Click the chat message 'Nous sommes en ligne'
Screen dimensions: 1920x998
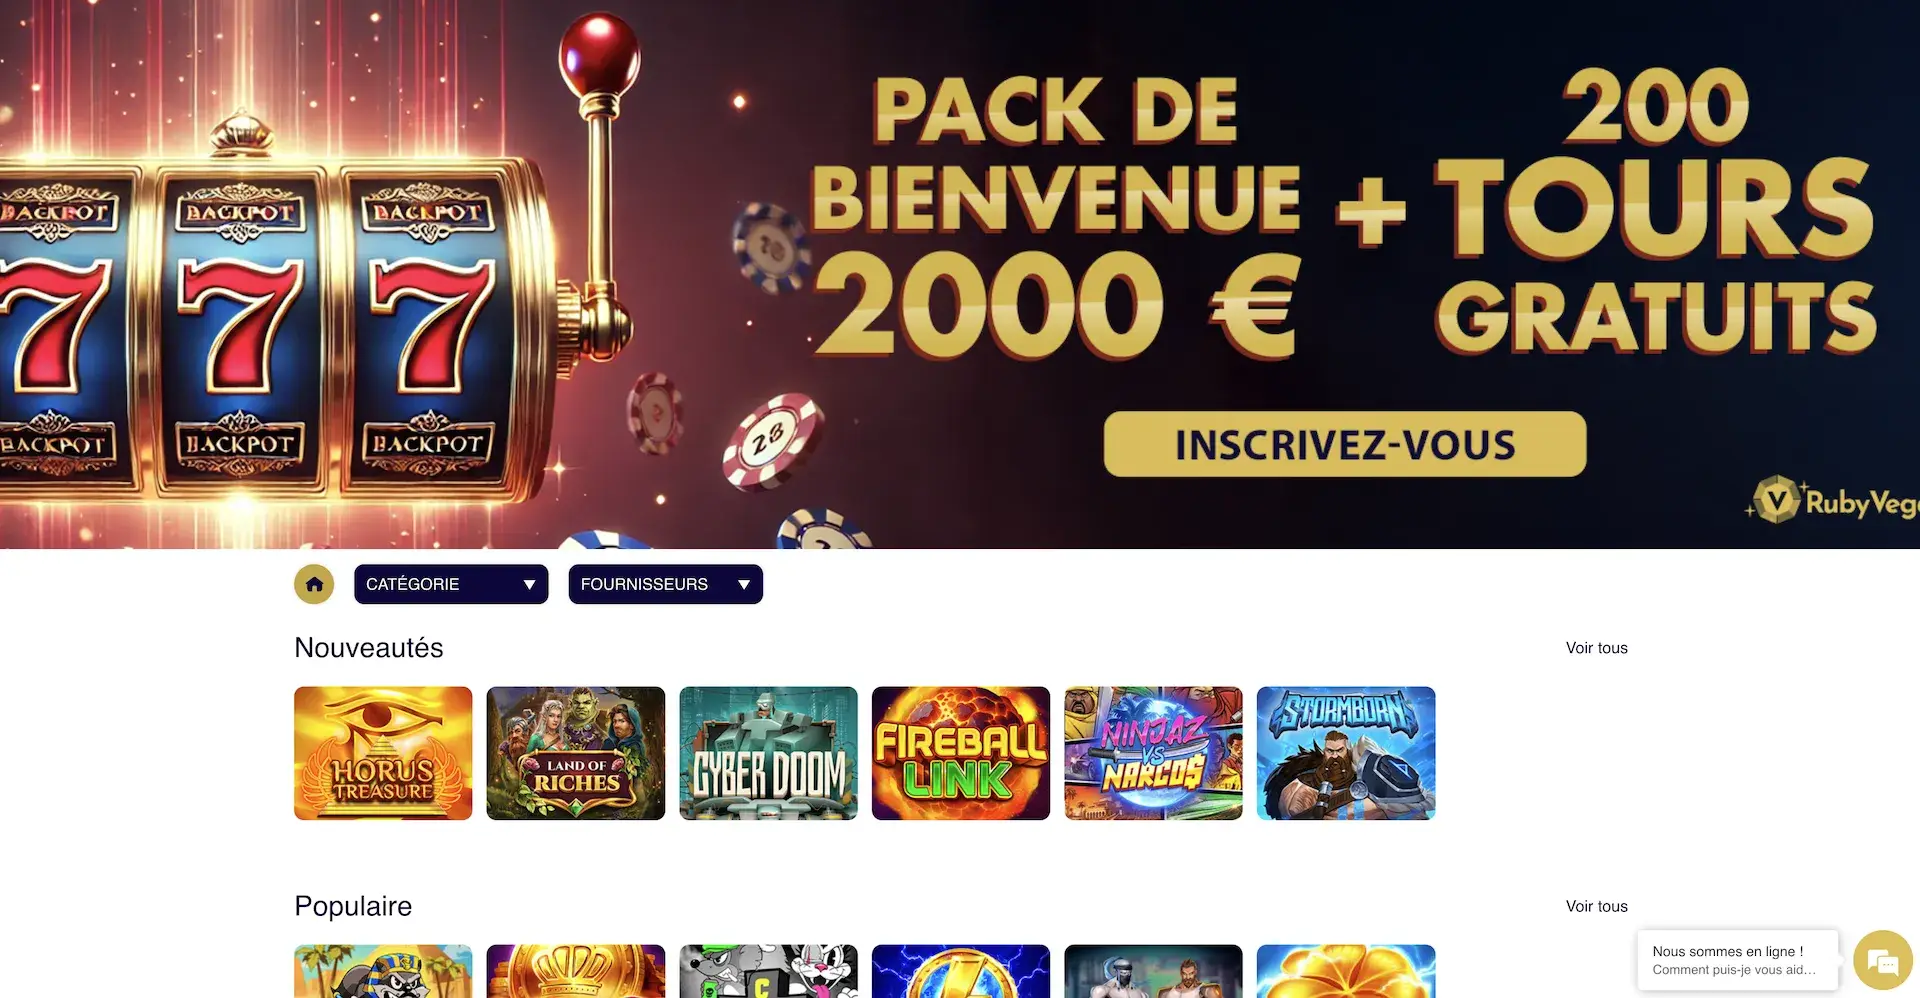click(x=1738, y=960)
